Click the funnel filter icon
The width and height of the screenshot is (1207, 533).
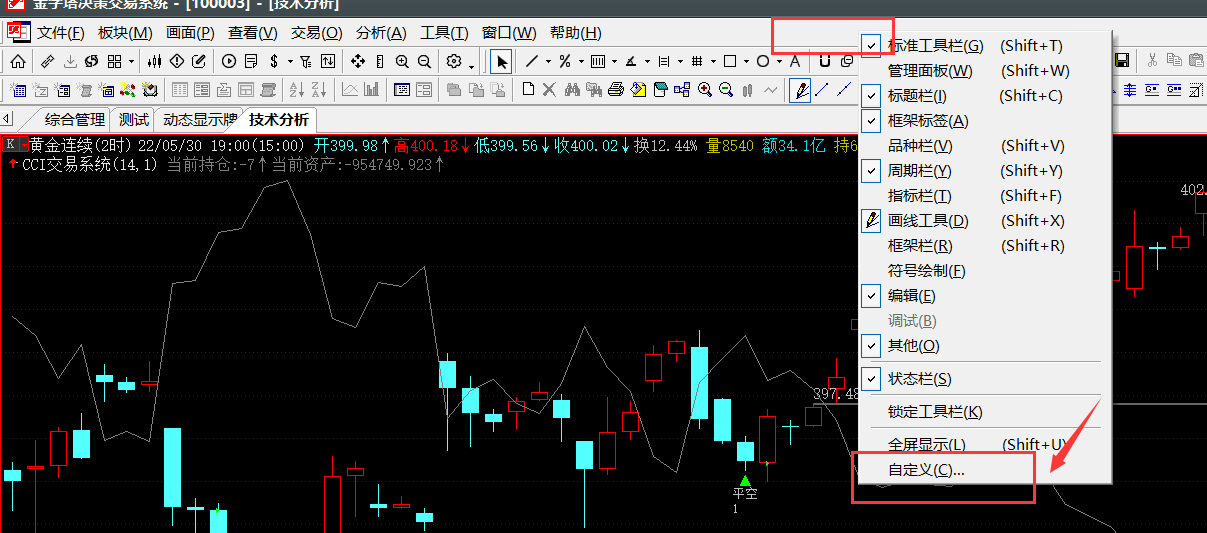(305, 61)
